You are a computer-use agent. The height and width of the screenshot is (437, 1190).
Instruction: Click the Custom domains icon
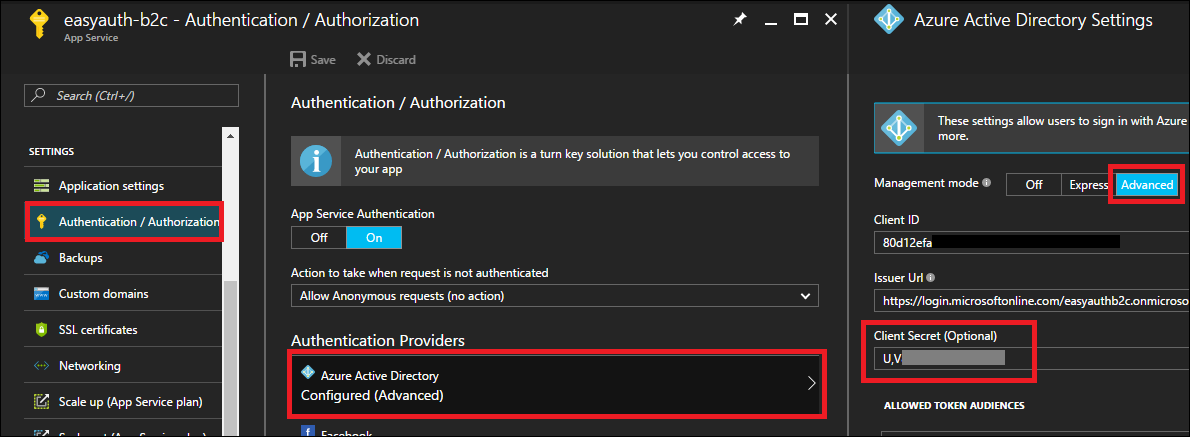click(x=41, y=294)
